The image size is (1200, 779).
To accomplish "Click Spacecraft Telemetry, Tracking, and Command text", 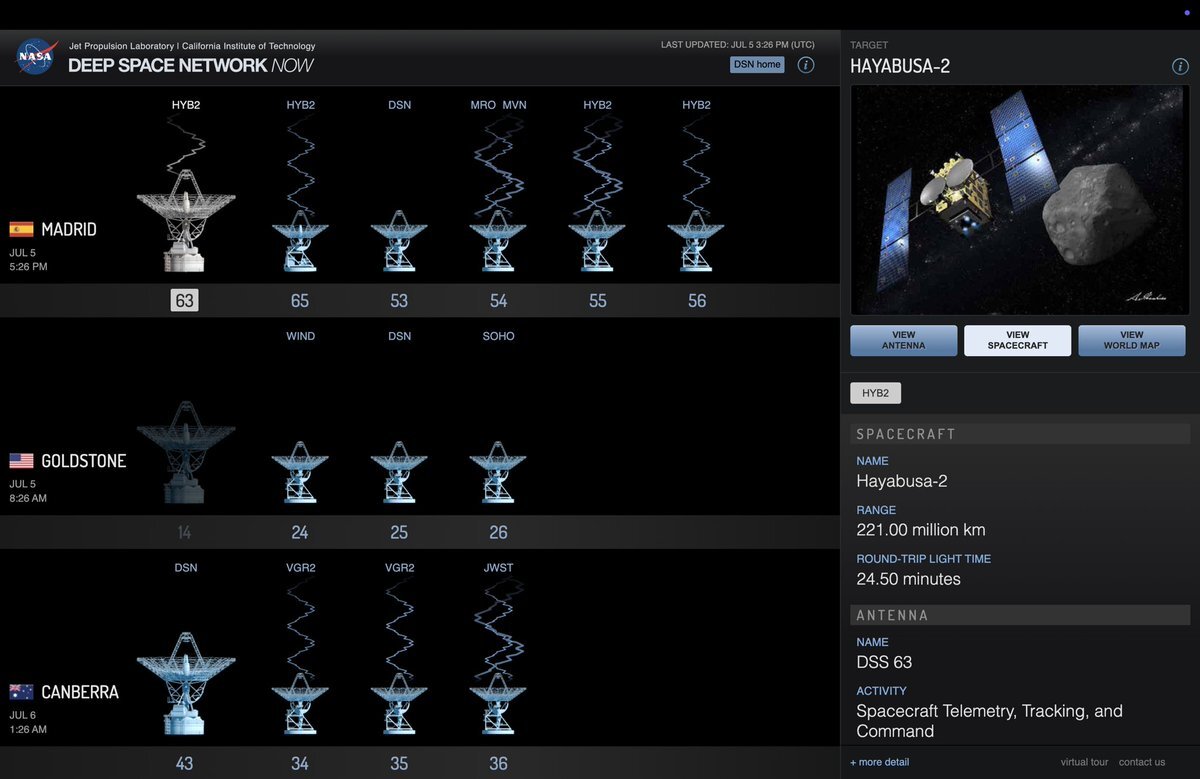I will (x=989, y=721).
